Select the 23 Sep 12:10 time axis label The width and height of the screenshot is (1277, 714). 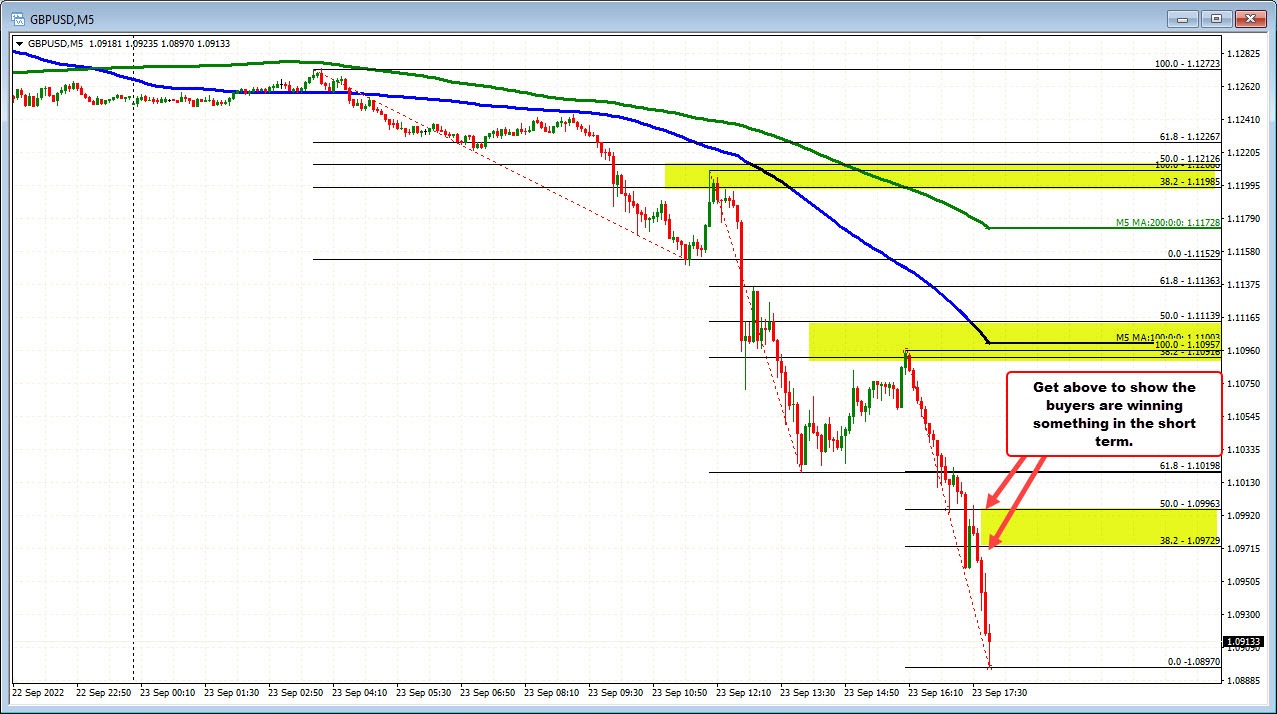pyautogui.click(x=744, y=692)
